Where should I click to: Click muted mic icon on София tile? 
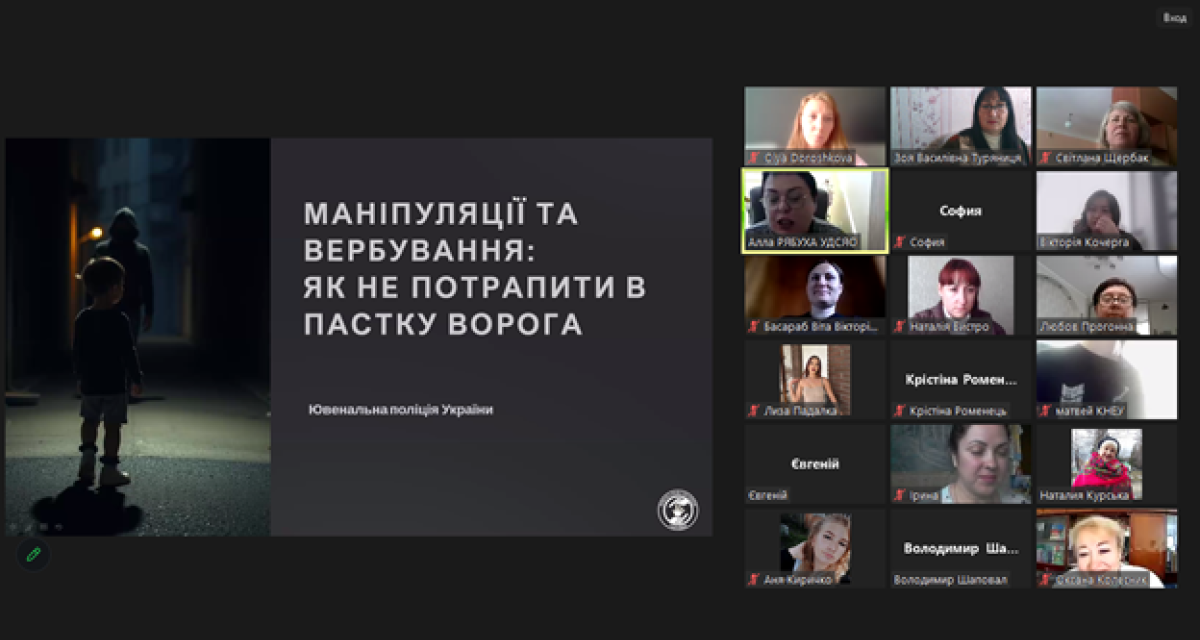(900, 242)
